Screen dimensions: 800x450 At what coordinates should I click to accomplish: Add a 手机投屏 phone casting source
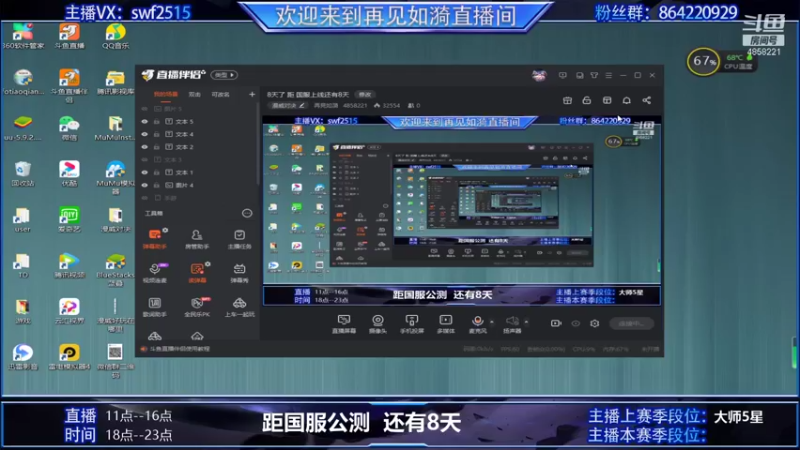click(412, 323)
